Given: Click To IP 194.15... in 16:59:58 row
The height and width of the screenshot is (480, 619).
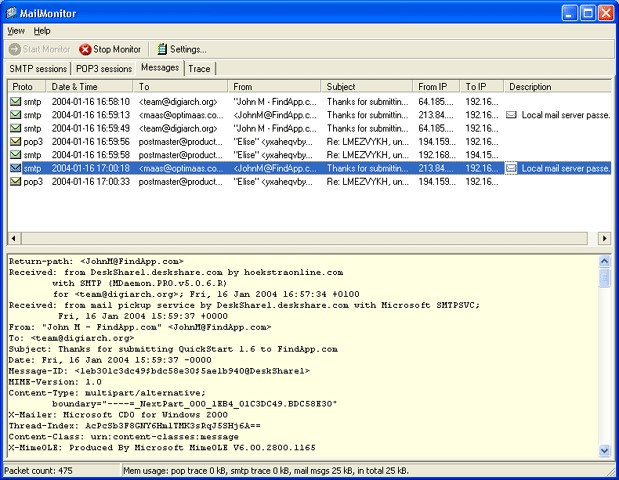Looking at the screenshot, I should 482,155.
